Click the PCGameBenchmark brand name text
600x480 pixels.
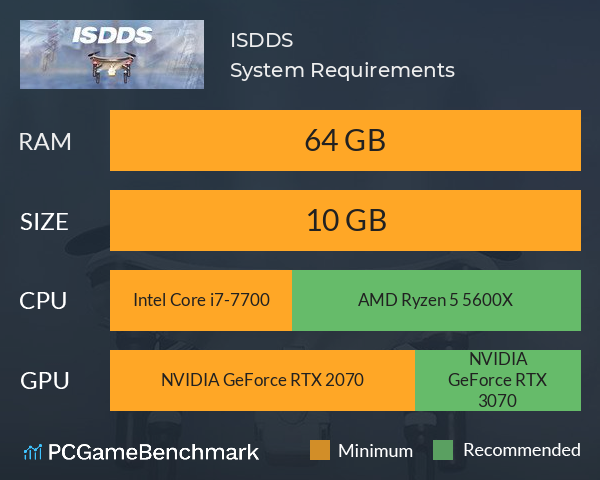coord(153,452)
